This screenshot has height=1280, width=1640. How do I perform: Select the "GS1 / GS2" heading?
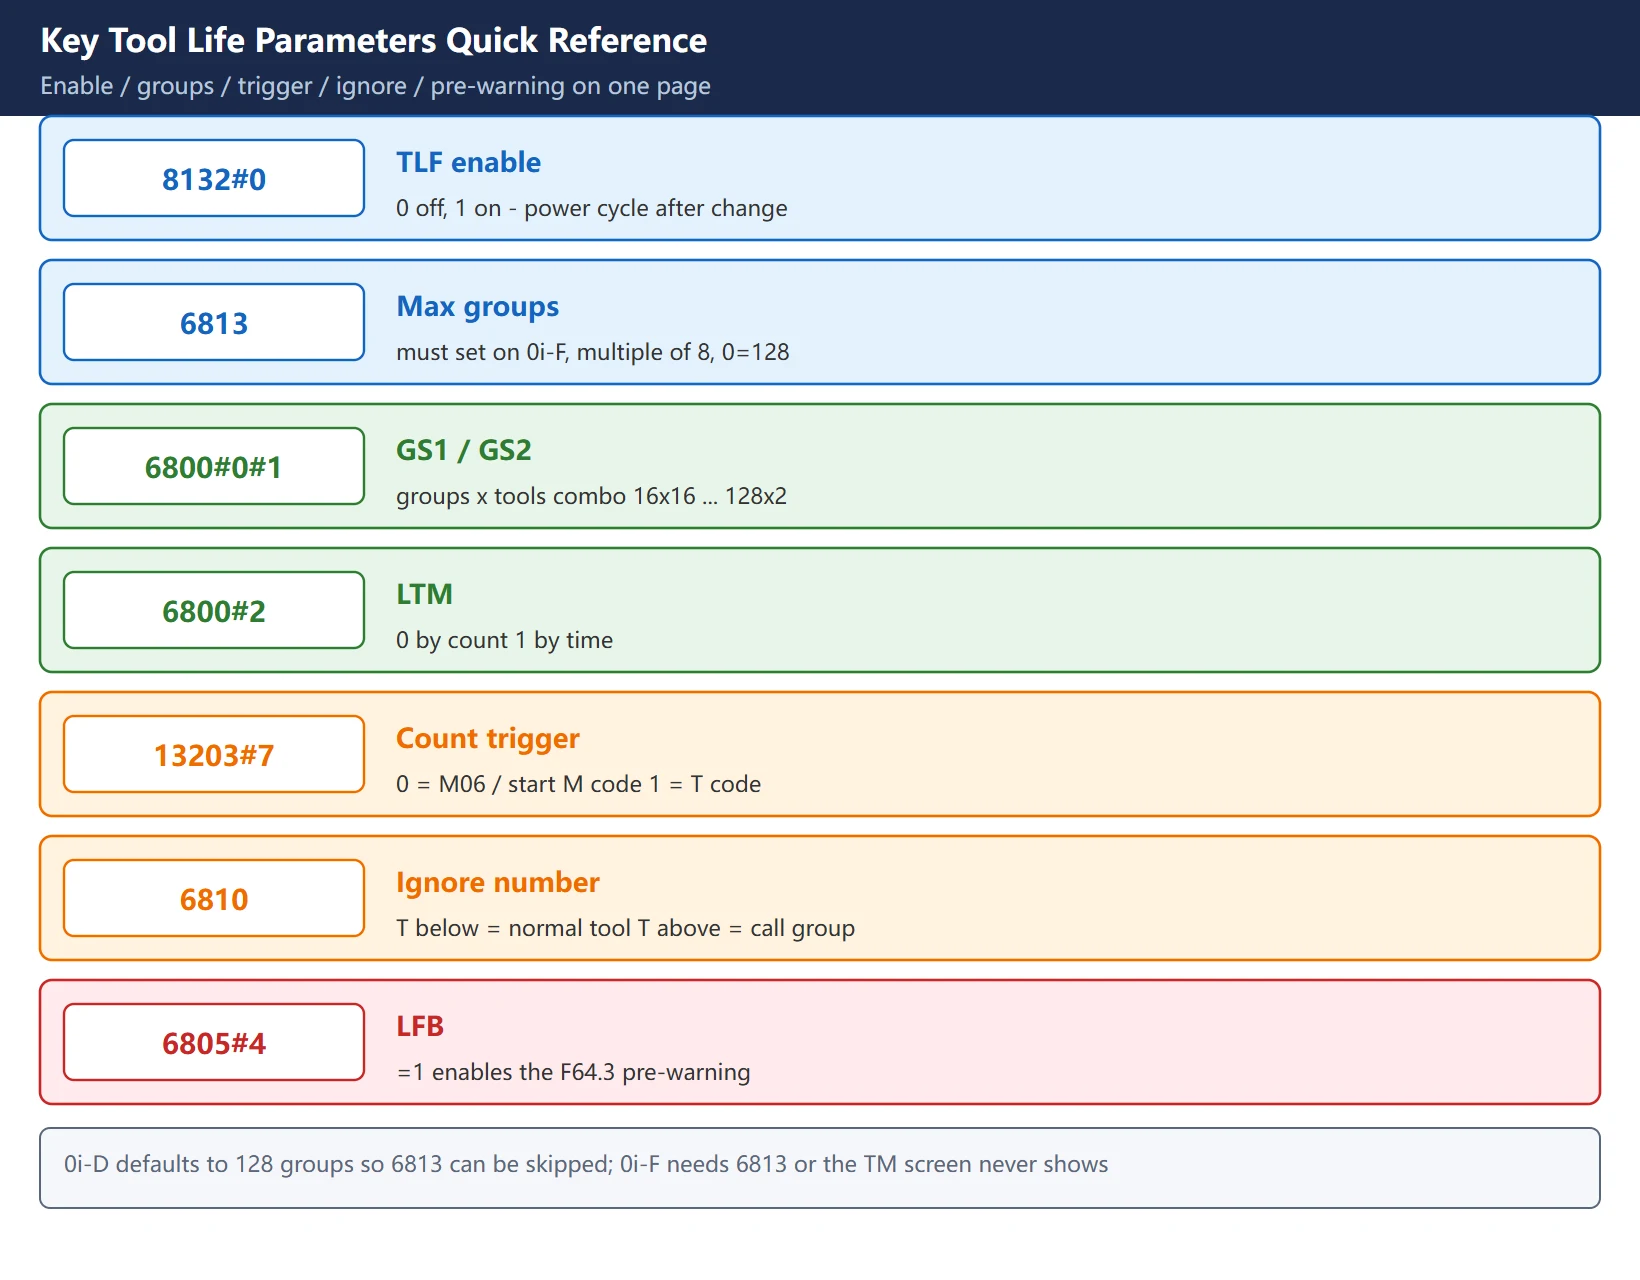click(464, 450)
